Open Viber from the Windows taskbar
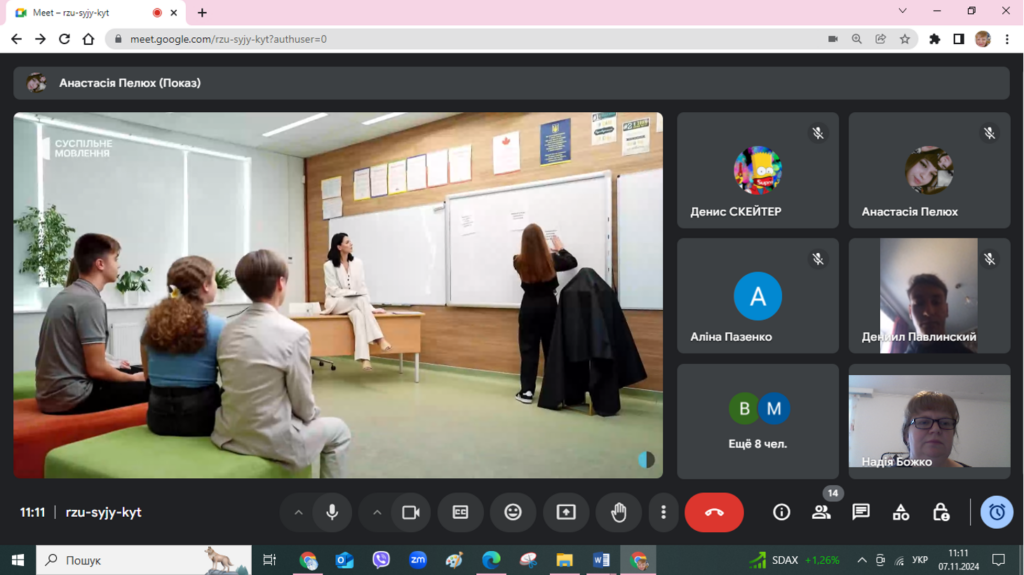The image size is (1024, 575). [380, 560]
